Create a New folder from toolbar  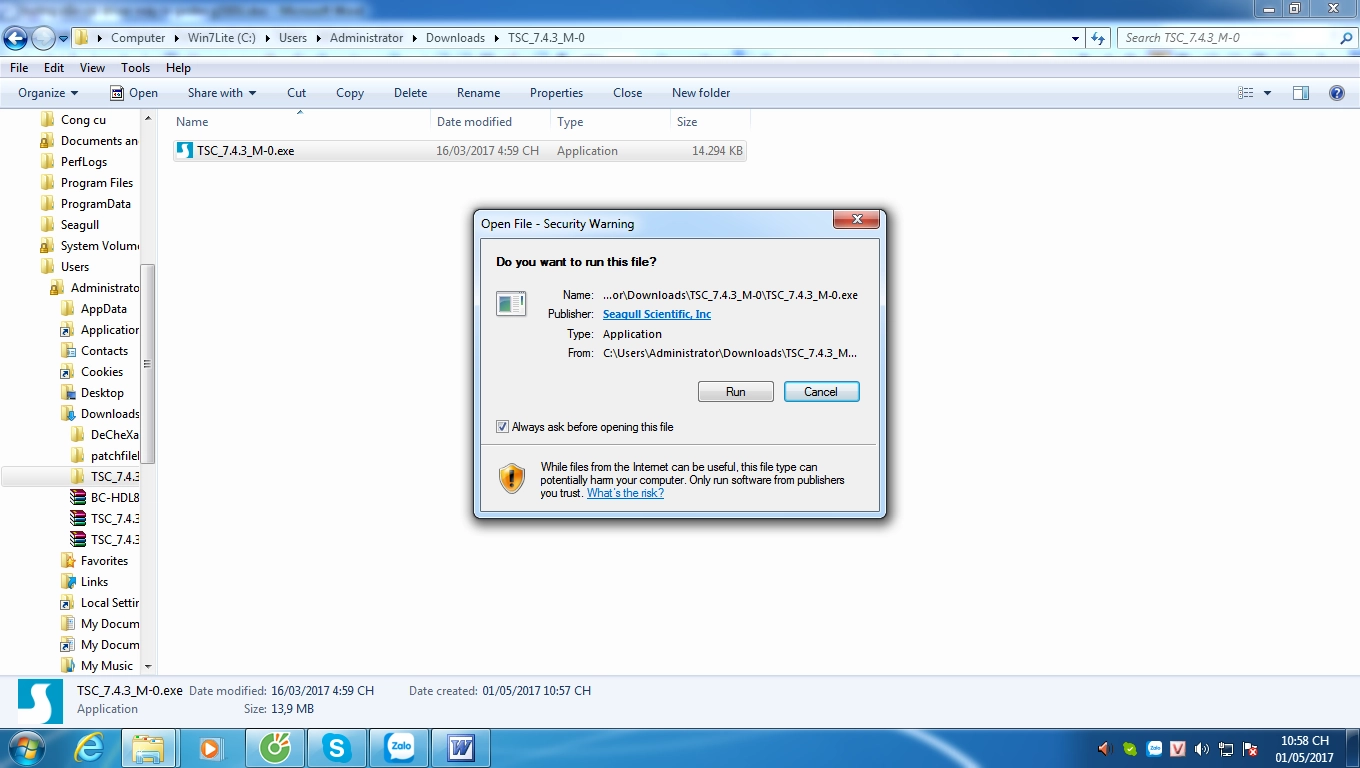[x=701, y=93]
